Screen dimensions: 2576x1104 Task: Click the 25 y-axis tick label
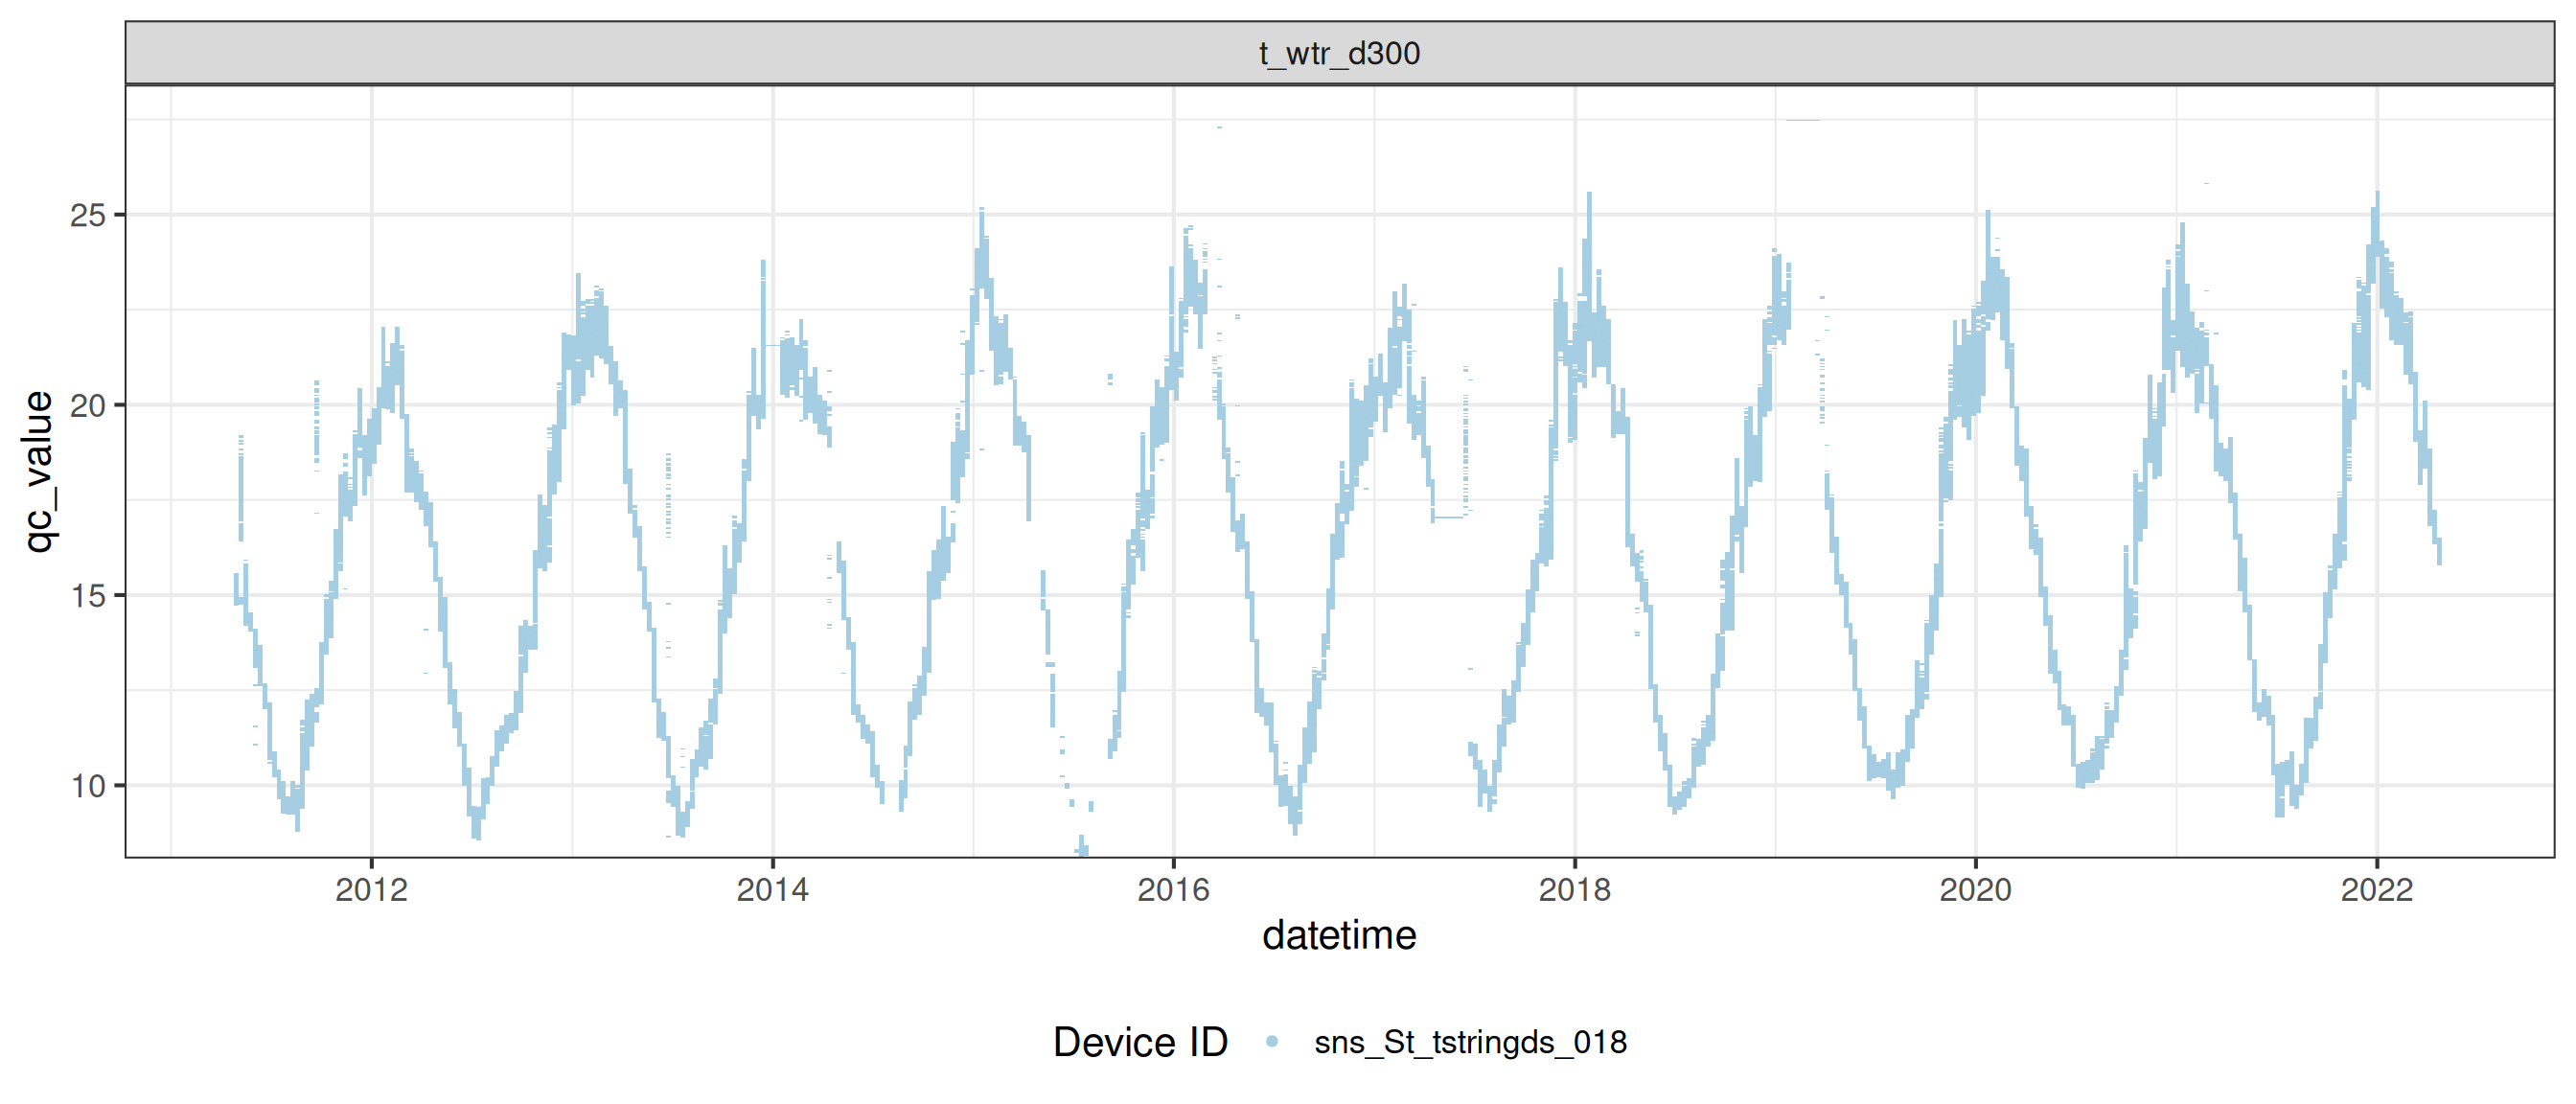[x=88, y=215]
